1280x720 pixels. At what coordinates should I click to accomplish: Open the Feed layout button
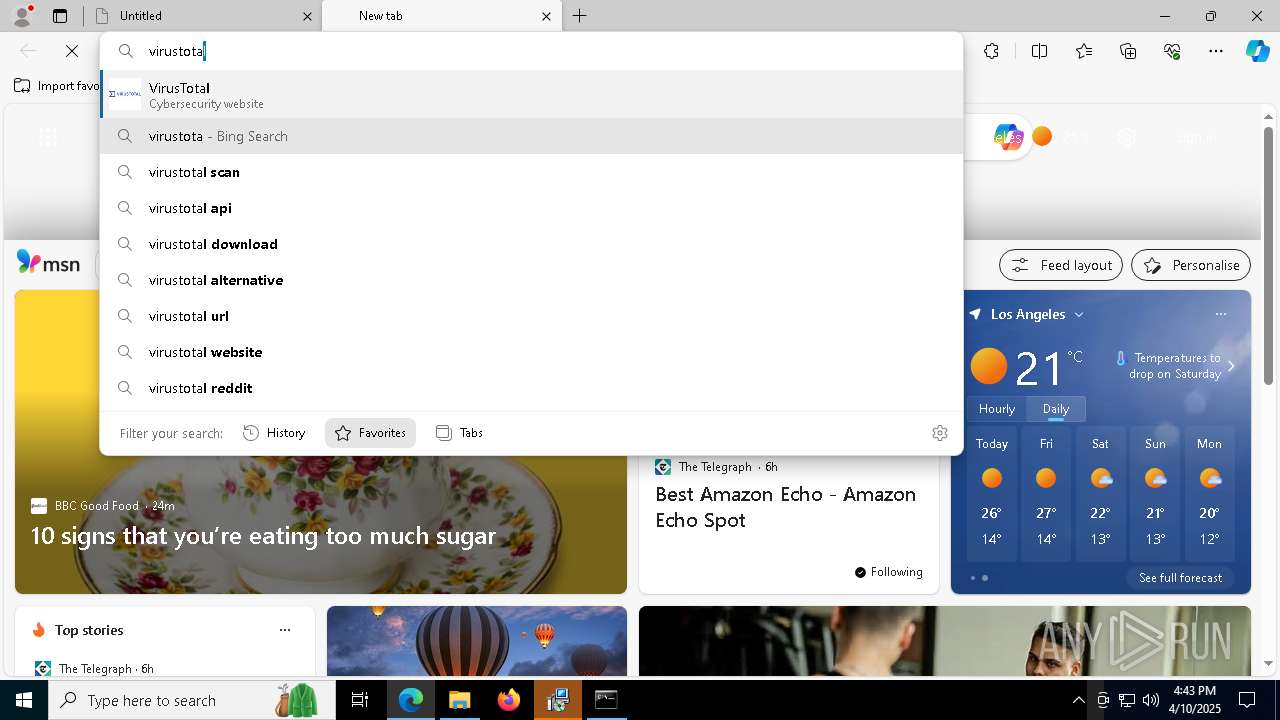tap(1061, 265)
